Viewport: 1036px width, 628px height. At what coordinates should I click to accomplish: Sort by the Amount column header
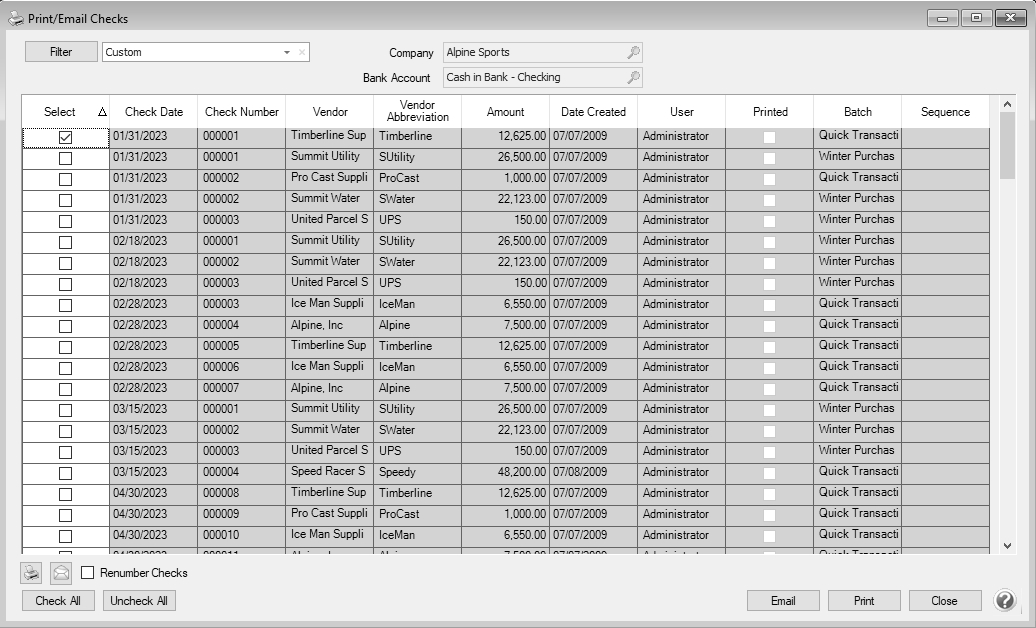(x=505, y=112)
